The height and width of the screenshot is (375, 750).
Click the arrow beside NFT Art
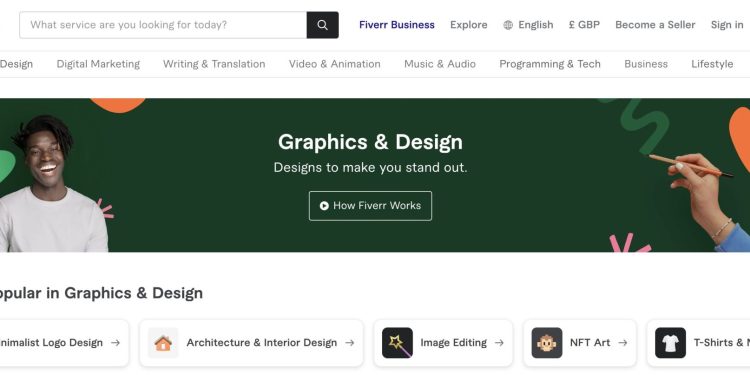tap(622, 342)
